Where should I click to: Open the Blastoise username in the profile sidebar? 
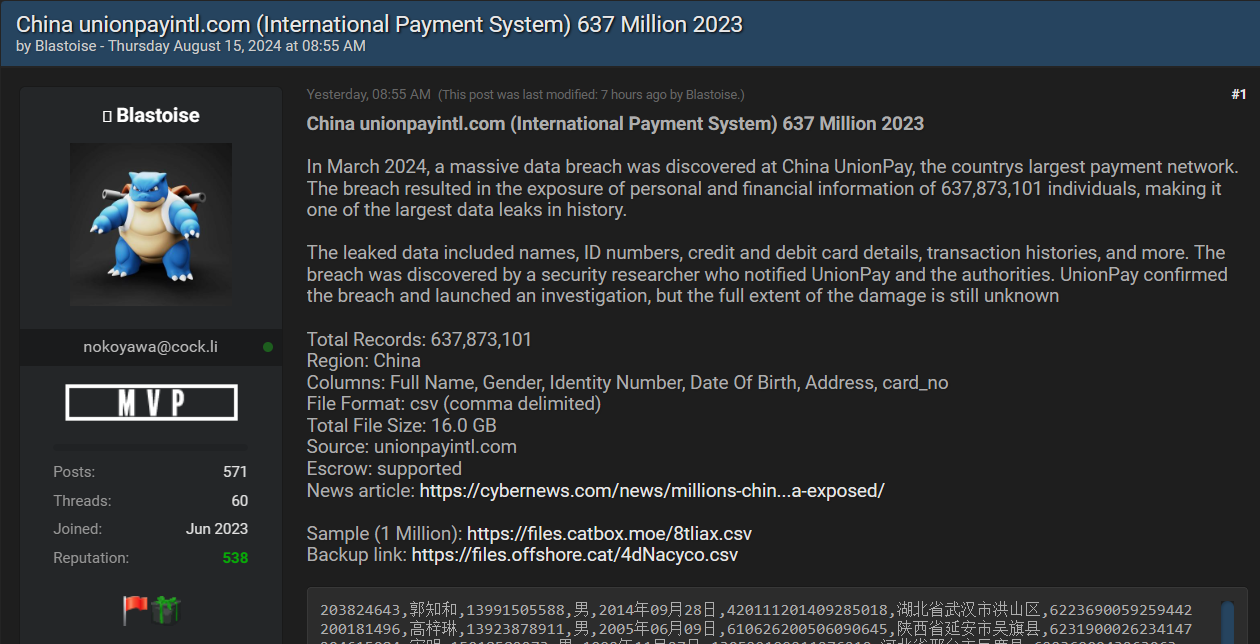click(x=158, y=116)
